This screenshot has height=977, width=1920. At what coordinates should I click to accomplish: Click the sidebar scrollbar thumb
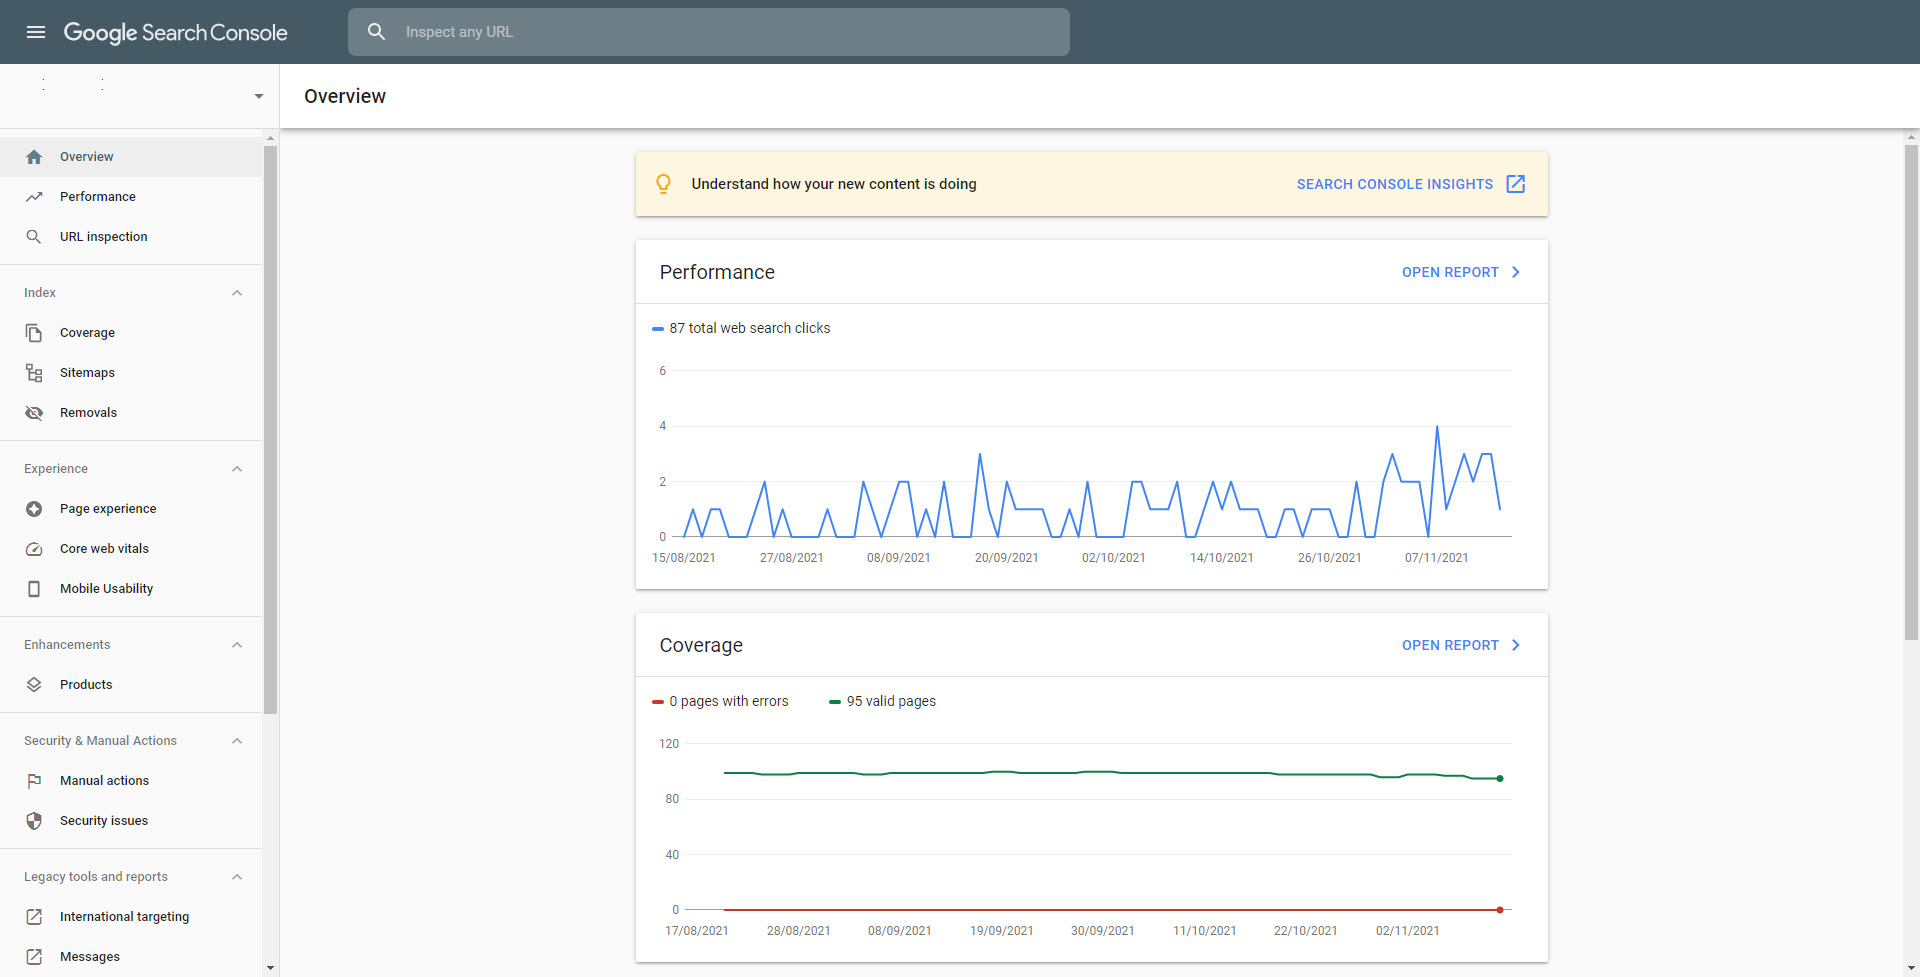270,430
